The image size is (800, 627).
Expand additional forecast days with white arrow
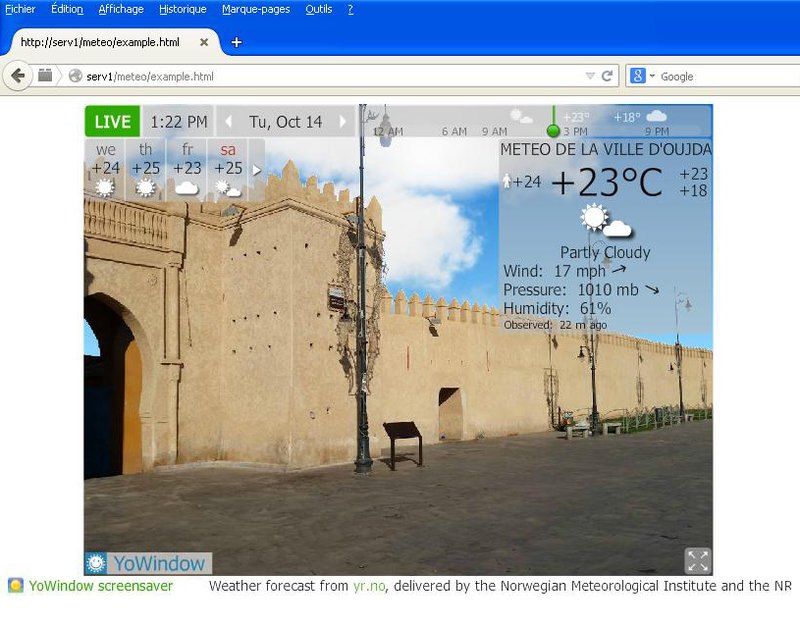tap(257, 170)
